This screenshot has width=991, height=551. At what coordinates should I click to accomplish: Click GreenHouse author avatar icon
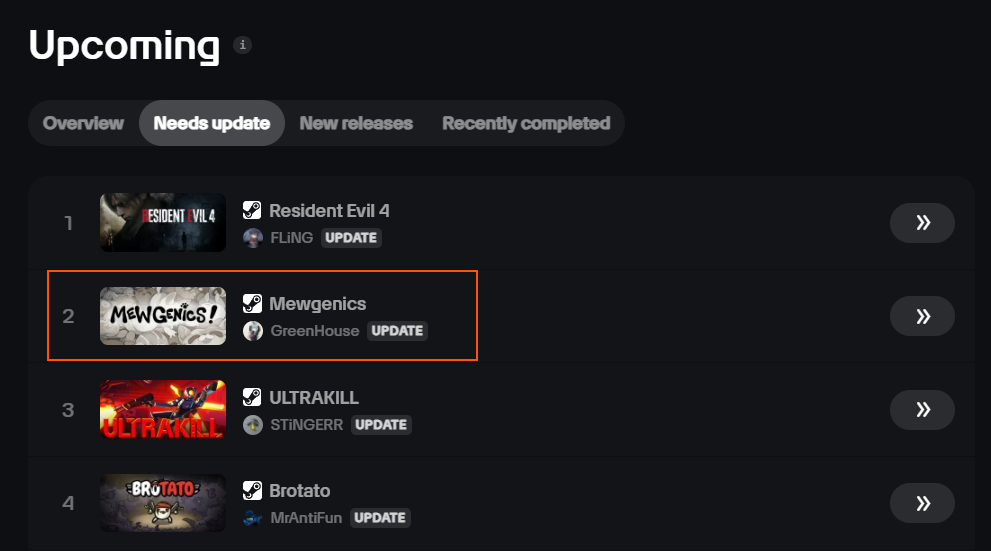(253, 331)
